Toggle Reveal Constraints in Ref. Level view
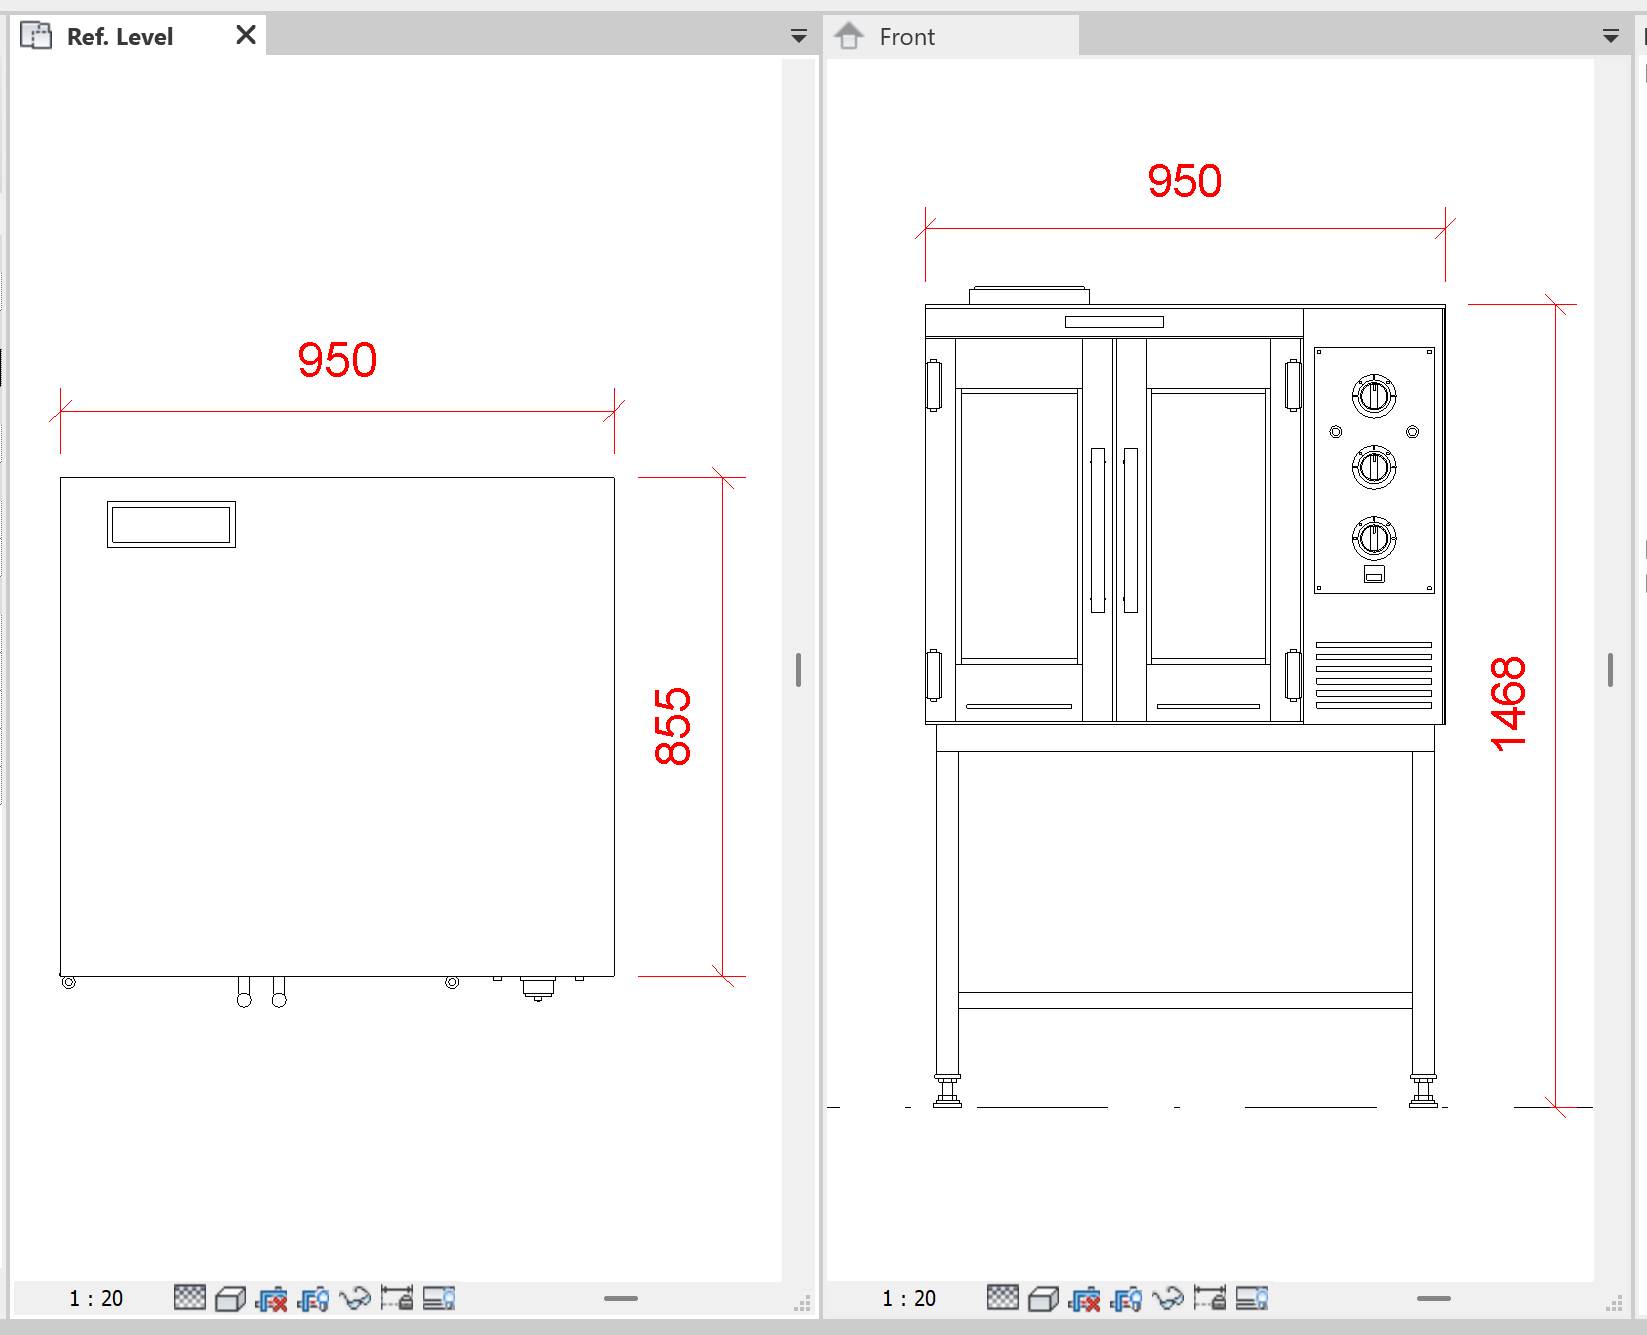 [x=397, y=1298]
